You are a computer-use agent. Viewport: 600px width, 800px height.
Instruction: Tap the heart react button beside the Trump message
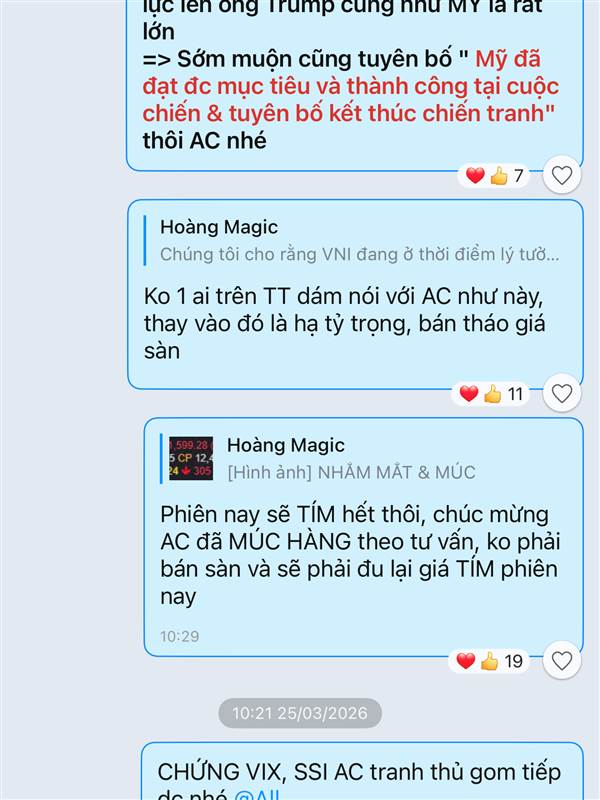[562, 175]
